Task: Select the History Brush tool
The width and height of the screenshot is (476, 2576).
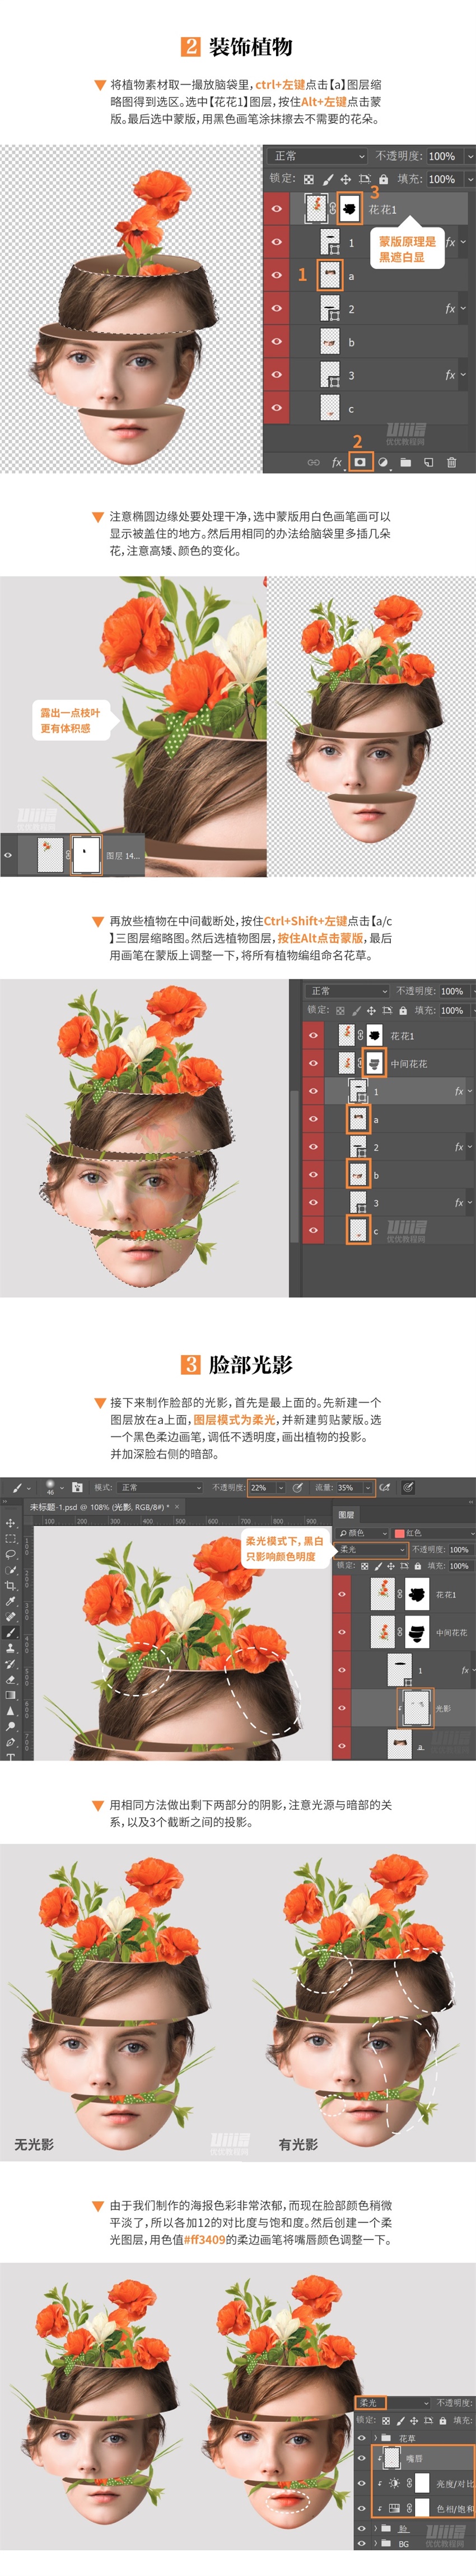Action: [10, 1664]
